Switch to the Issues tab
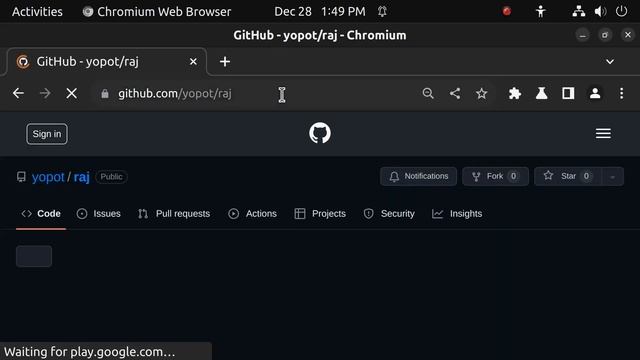 click(x=99, y=213)
